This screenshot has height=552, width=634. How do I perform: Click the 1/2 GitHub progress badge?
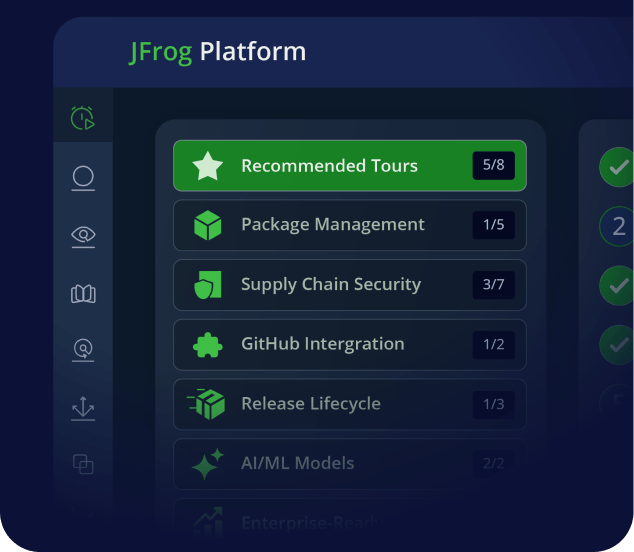pyautogui.click(x=493, y=345)
